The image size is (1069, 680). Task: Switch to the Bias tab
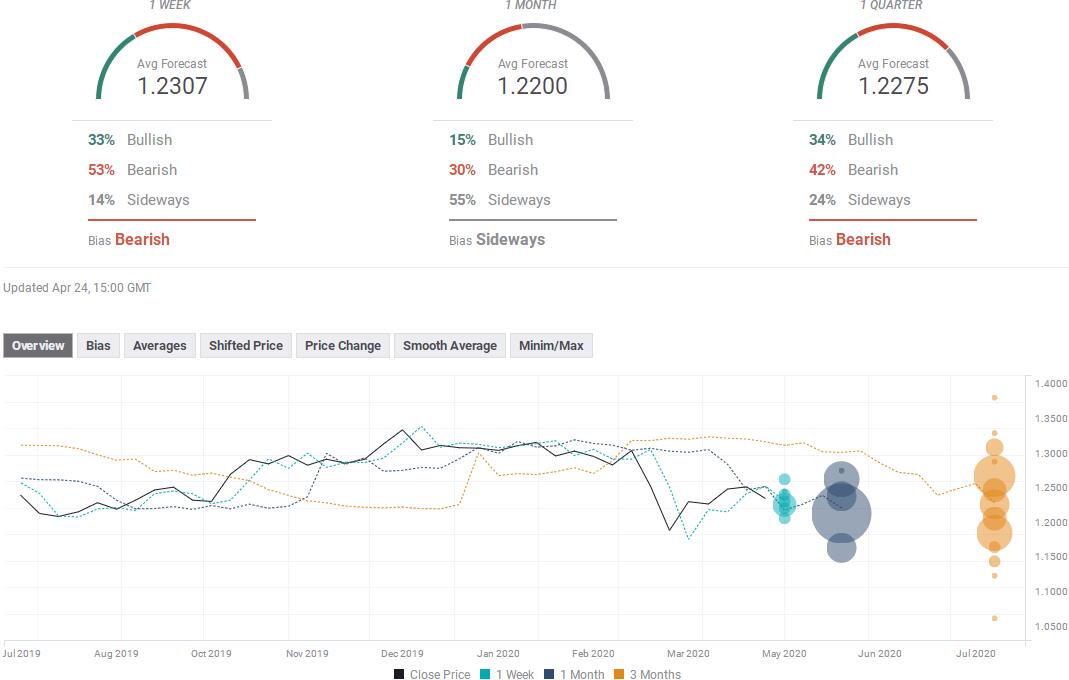(98, 346)
